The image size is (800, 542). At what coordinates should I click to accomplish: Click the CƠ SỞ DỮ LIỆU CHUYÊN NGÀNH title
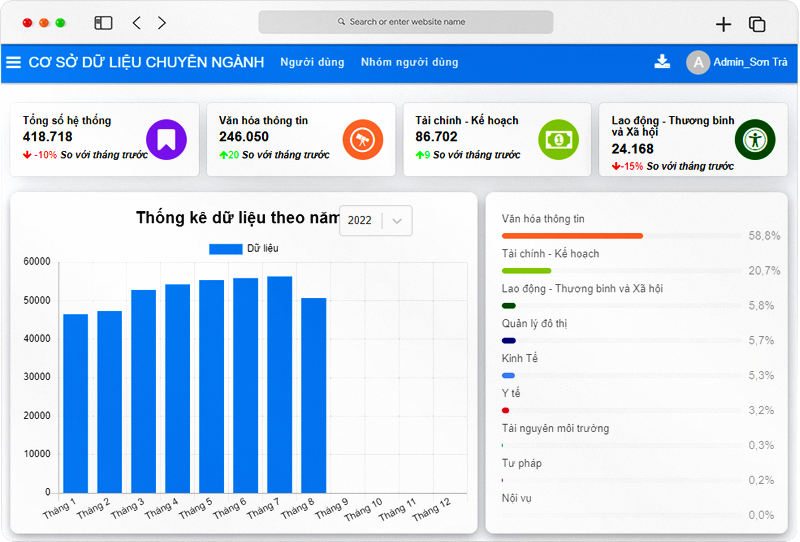point(146,62)
